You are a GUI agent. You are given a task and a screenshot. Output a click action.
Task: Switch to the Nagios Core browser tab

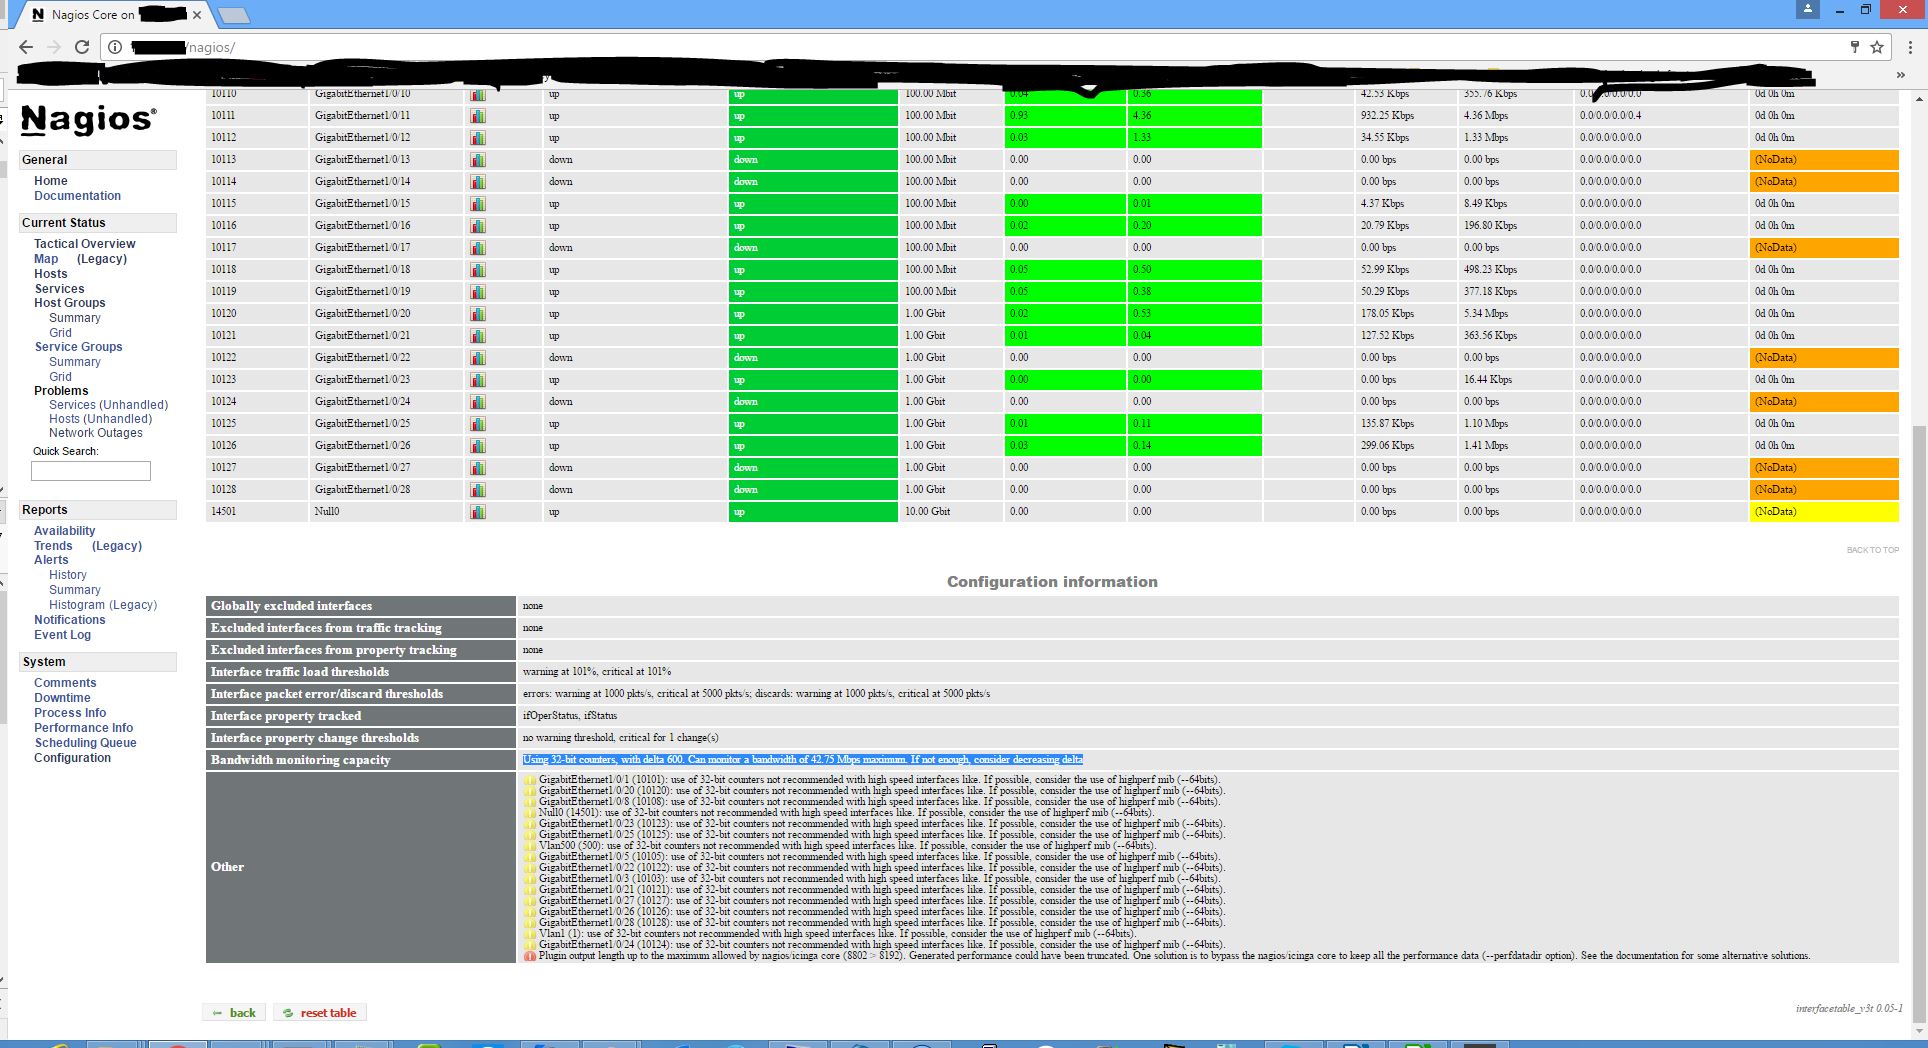pyautogui.click(x=110, y=15)
